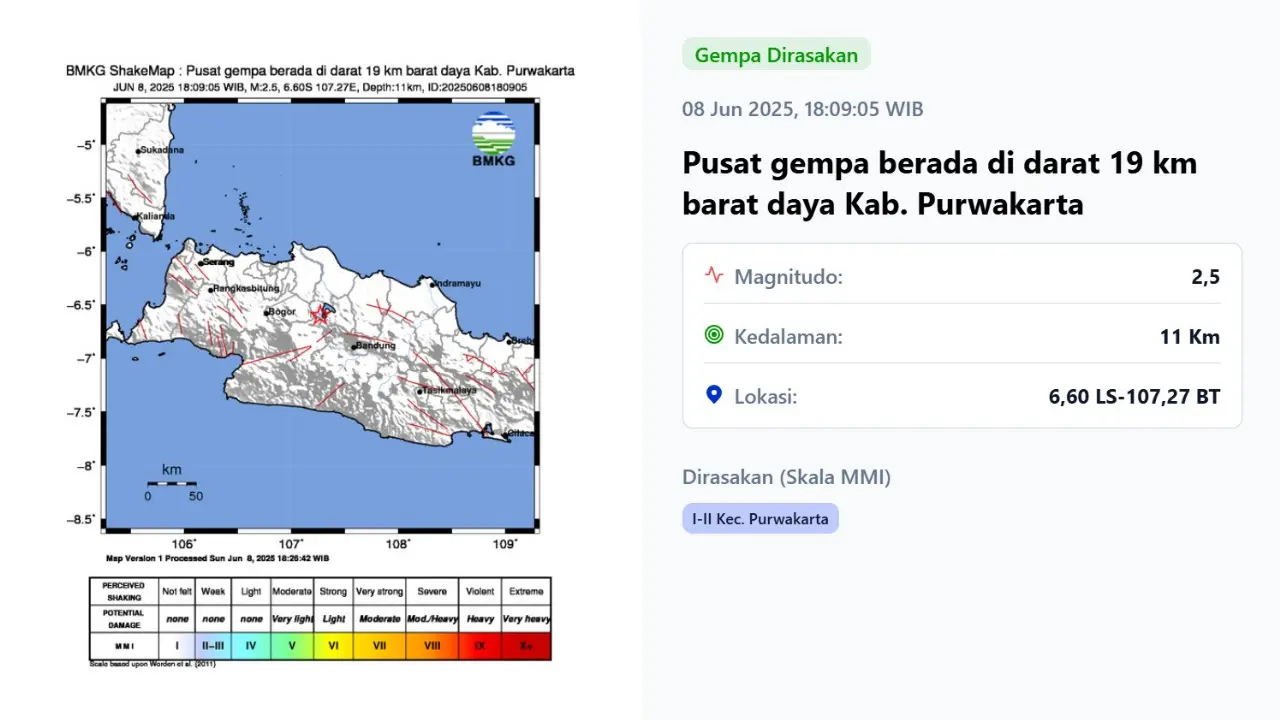
Task: Click the earthquake headline about Kab. Purwakarta
Action: click(940, 183)
